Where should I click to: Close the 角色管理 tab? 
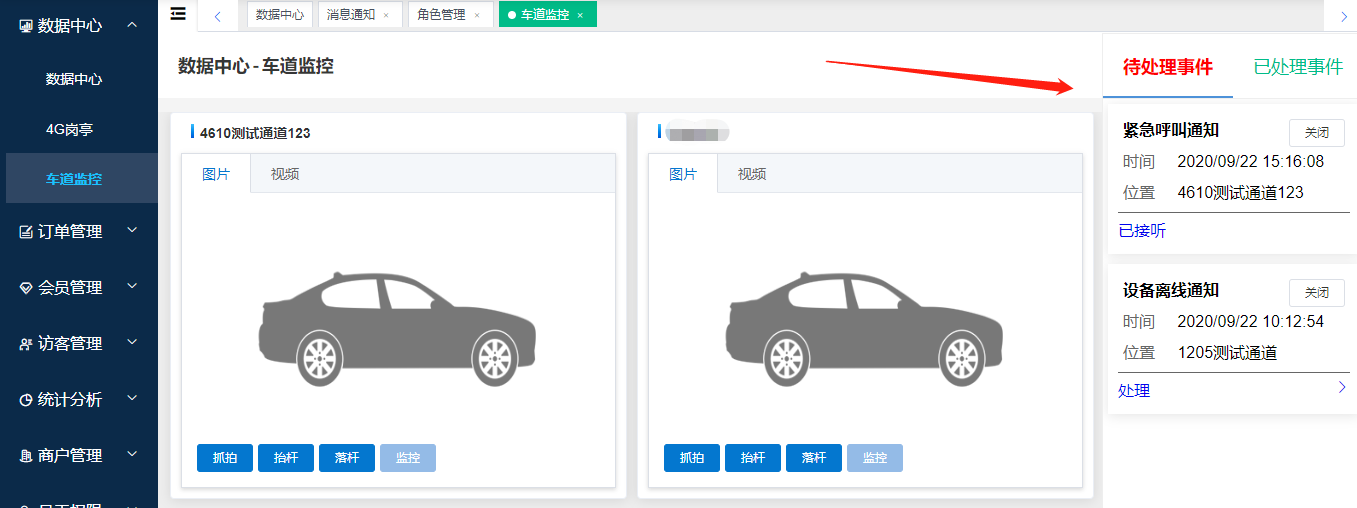click(477, 15)
